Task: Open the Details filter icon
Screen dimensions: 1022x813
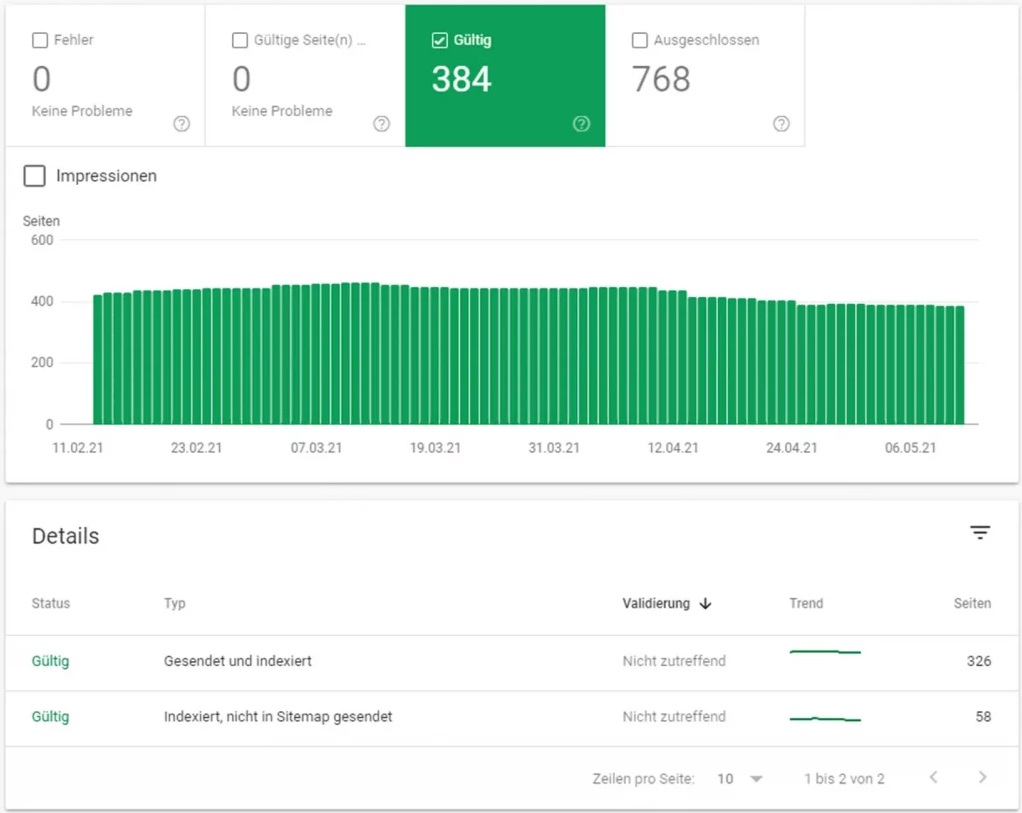Action: 980,533
